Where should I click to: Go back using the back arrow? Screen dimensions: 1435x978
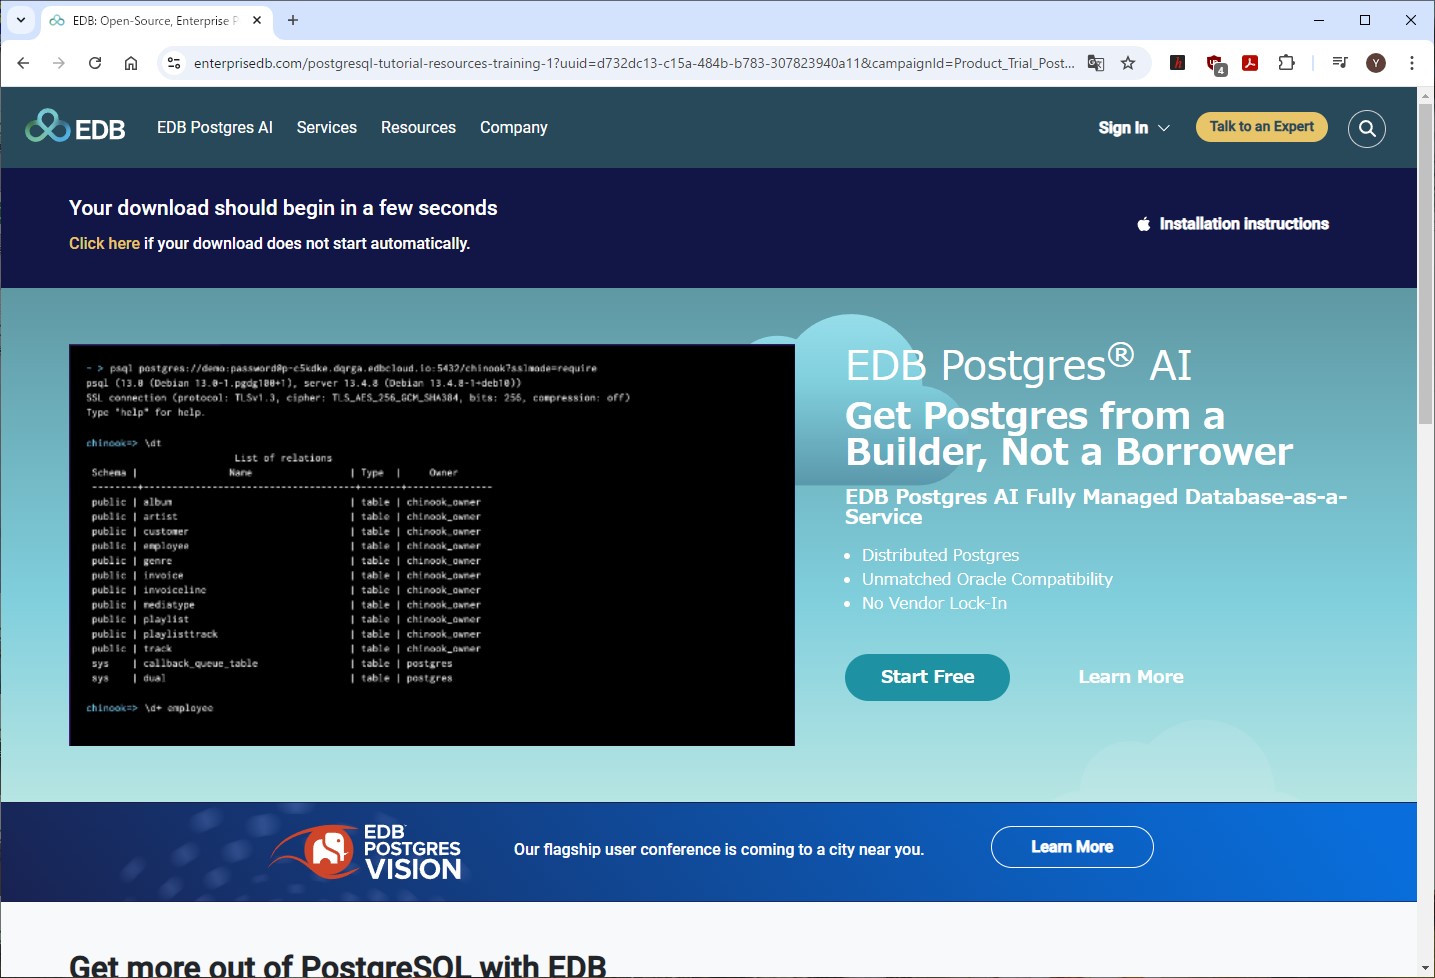(22, 62)
